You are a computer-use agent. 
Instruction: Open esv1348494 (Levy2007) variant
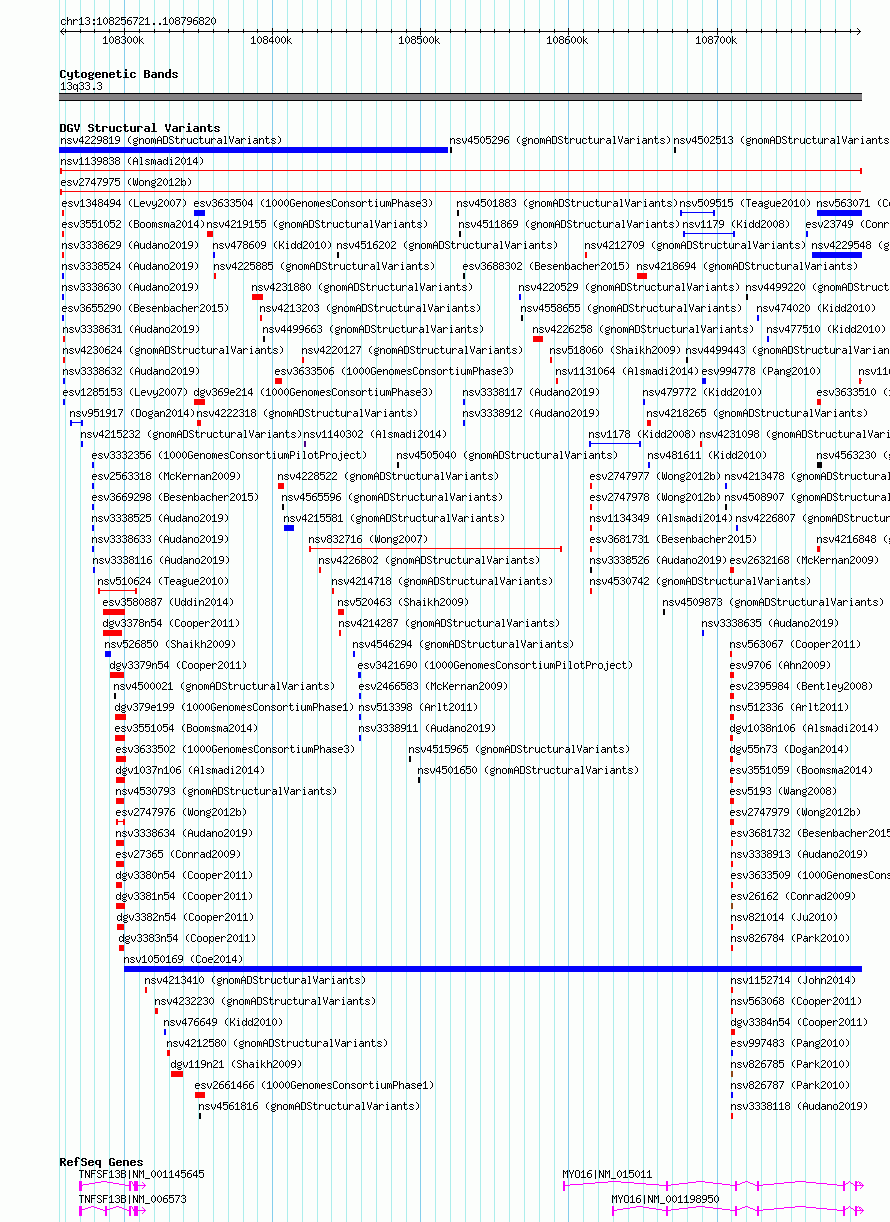(124, 203)
